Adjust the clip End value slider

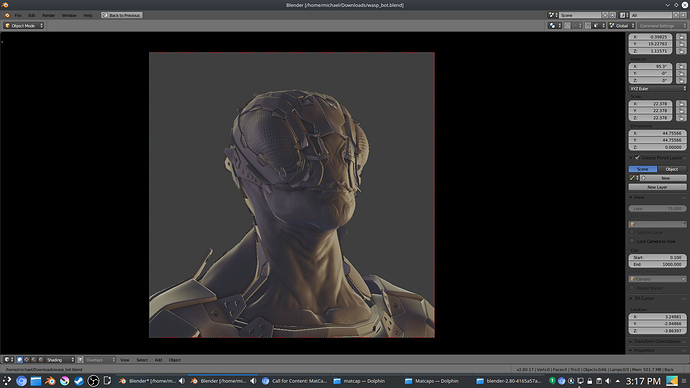coord(657,264)
